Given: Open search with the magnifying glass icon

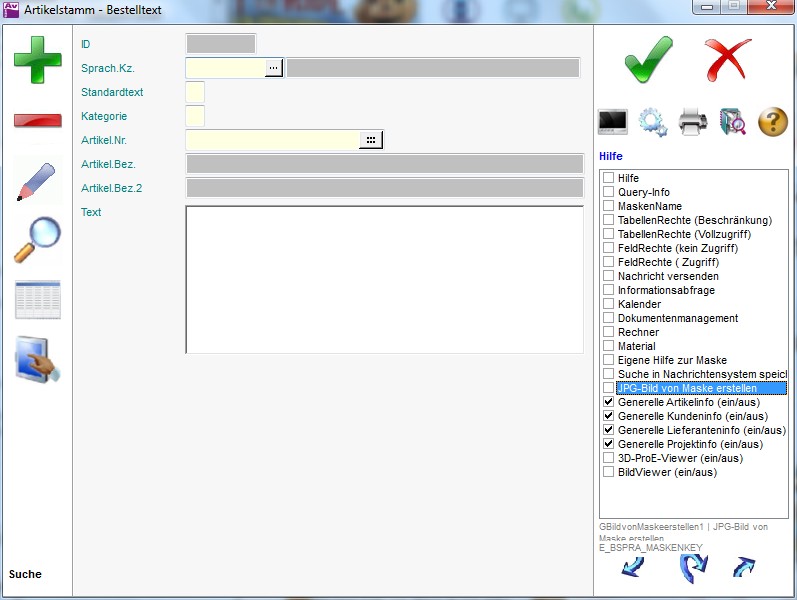Looking at the screenshot, I should pos(37,240).
